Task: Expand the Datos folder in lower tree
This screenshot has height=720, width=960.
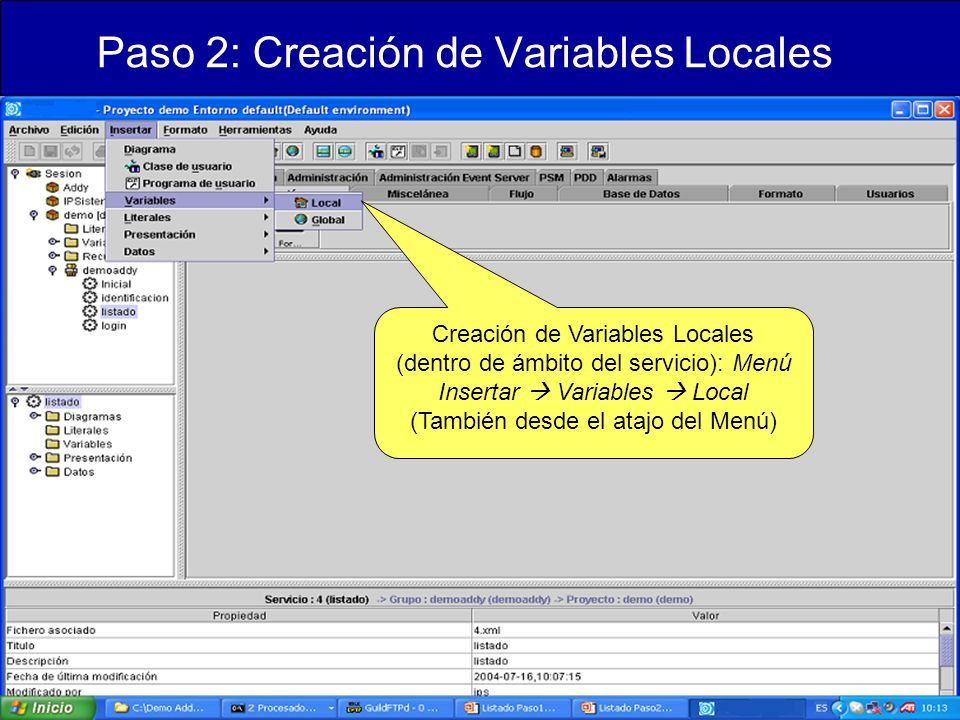Action: (x=35, y=471)
